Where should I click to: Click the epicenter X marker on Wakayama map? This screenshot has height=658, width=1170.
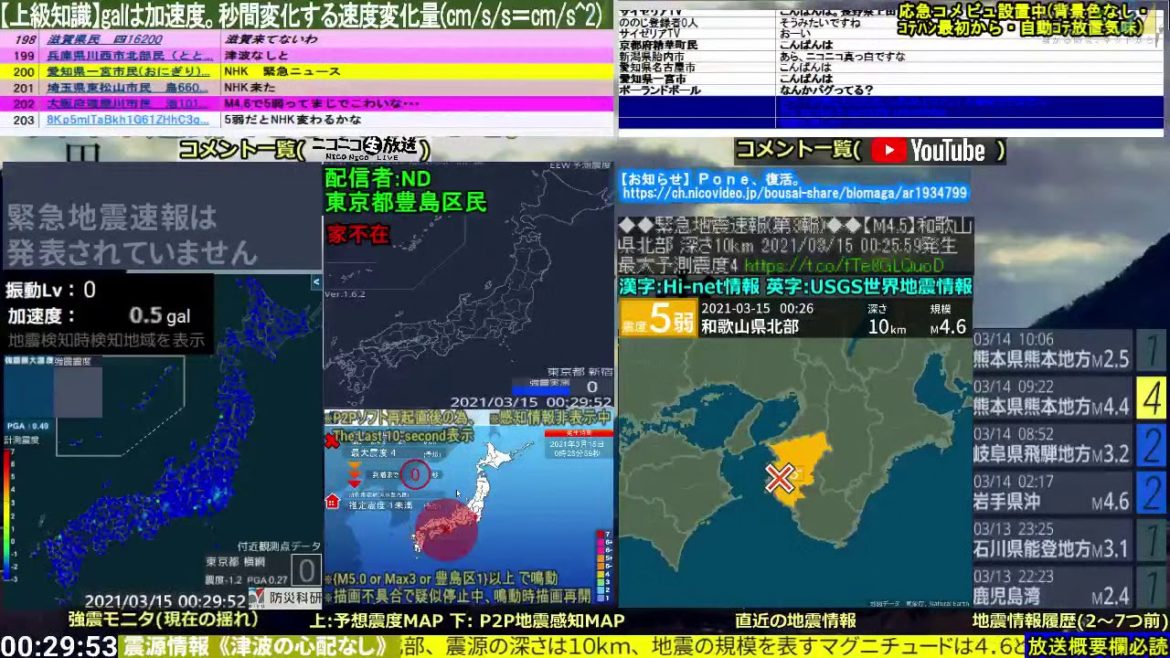click(x=779, y=478)
